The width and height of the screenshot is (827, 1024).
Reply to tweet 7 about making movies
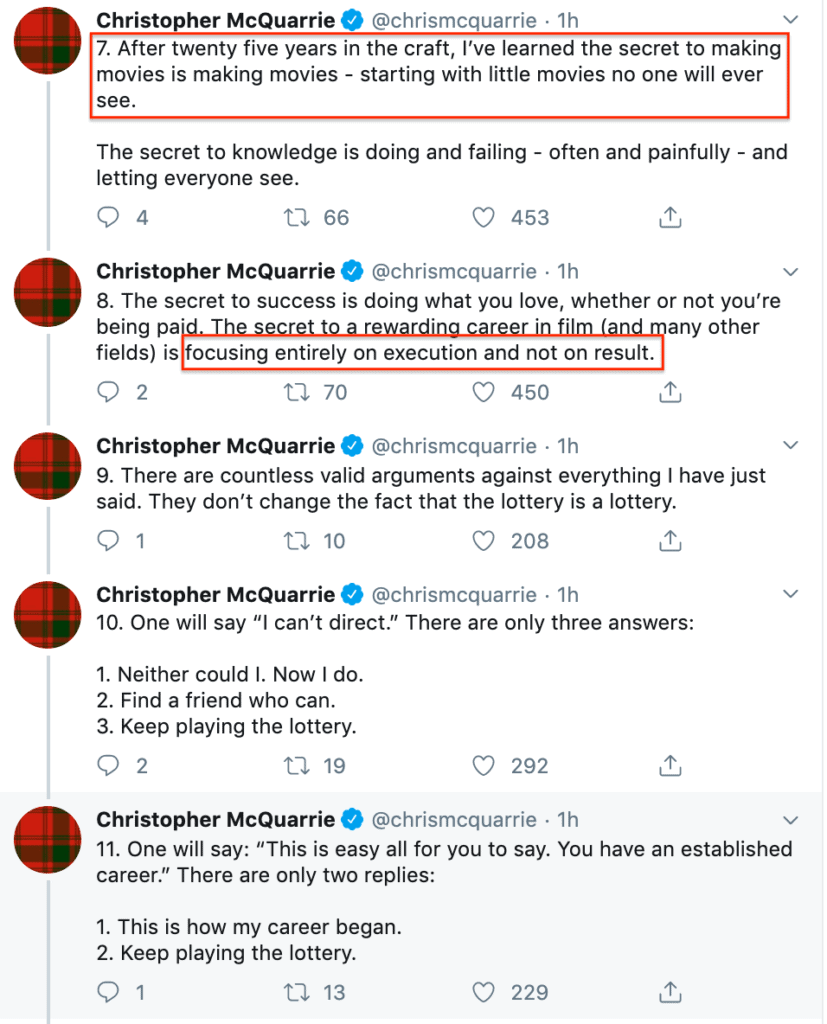[x=108, y=217]
